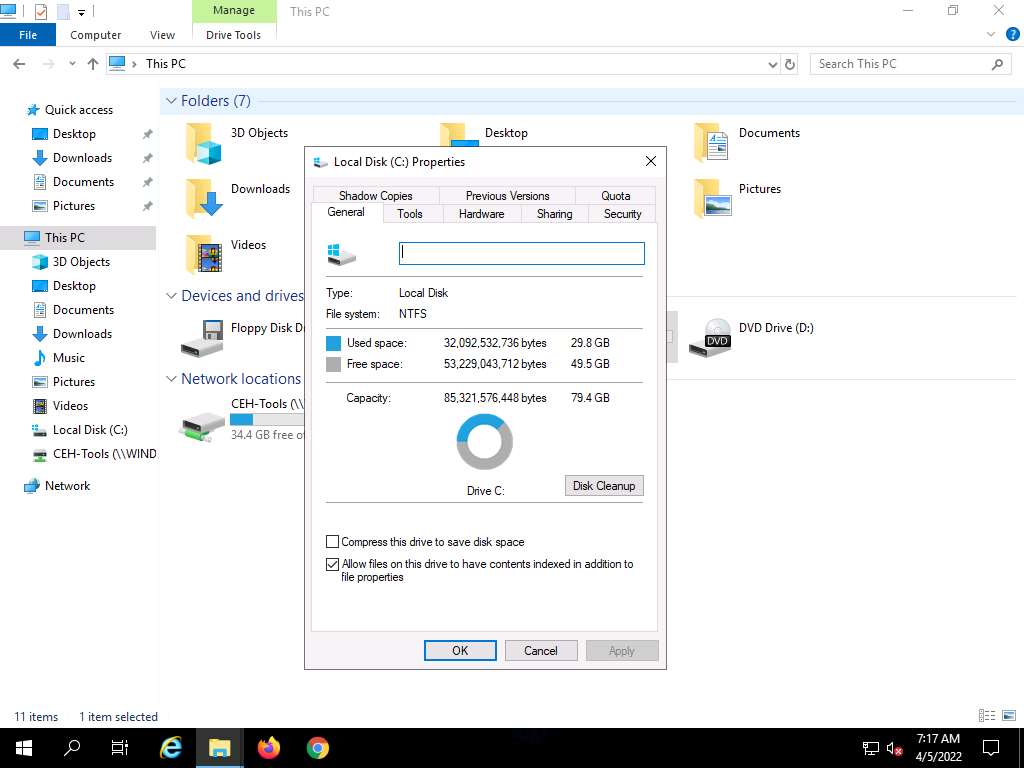Open the Pictures folder icon

711,198
